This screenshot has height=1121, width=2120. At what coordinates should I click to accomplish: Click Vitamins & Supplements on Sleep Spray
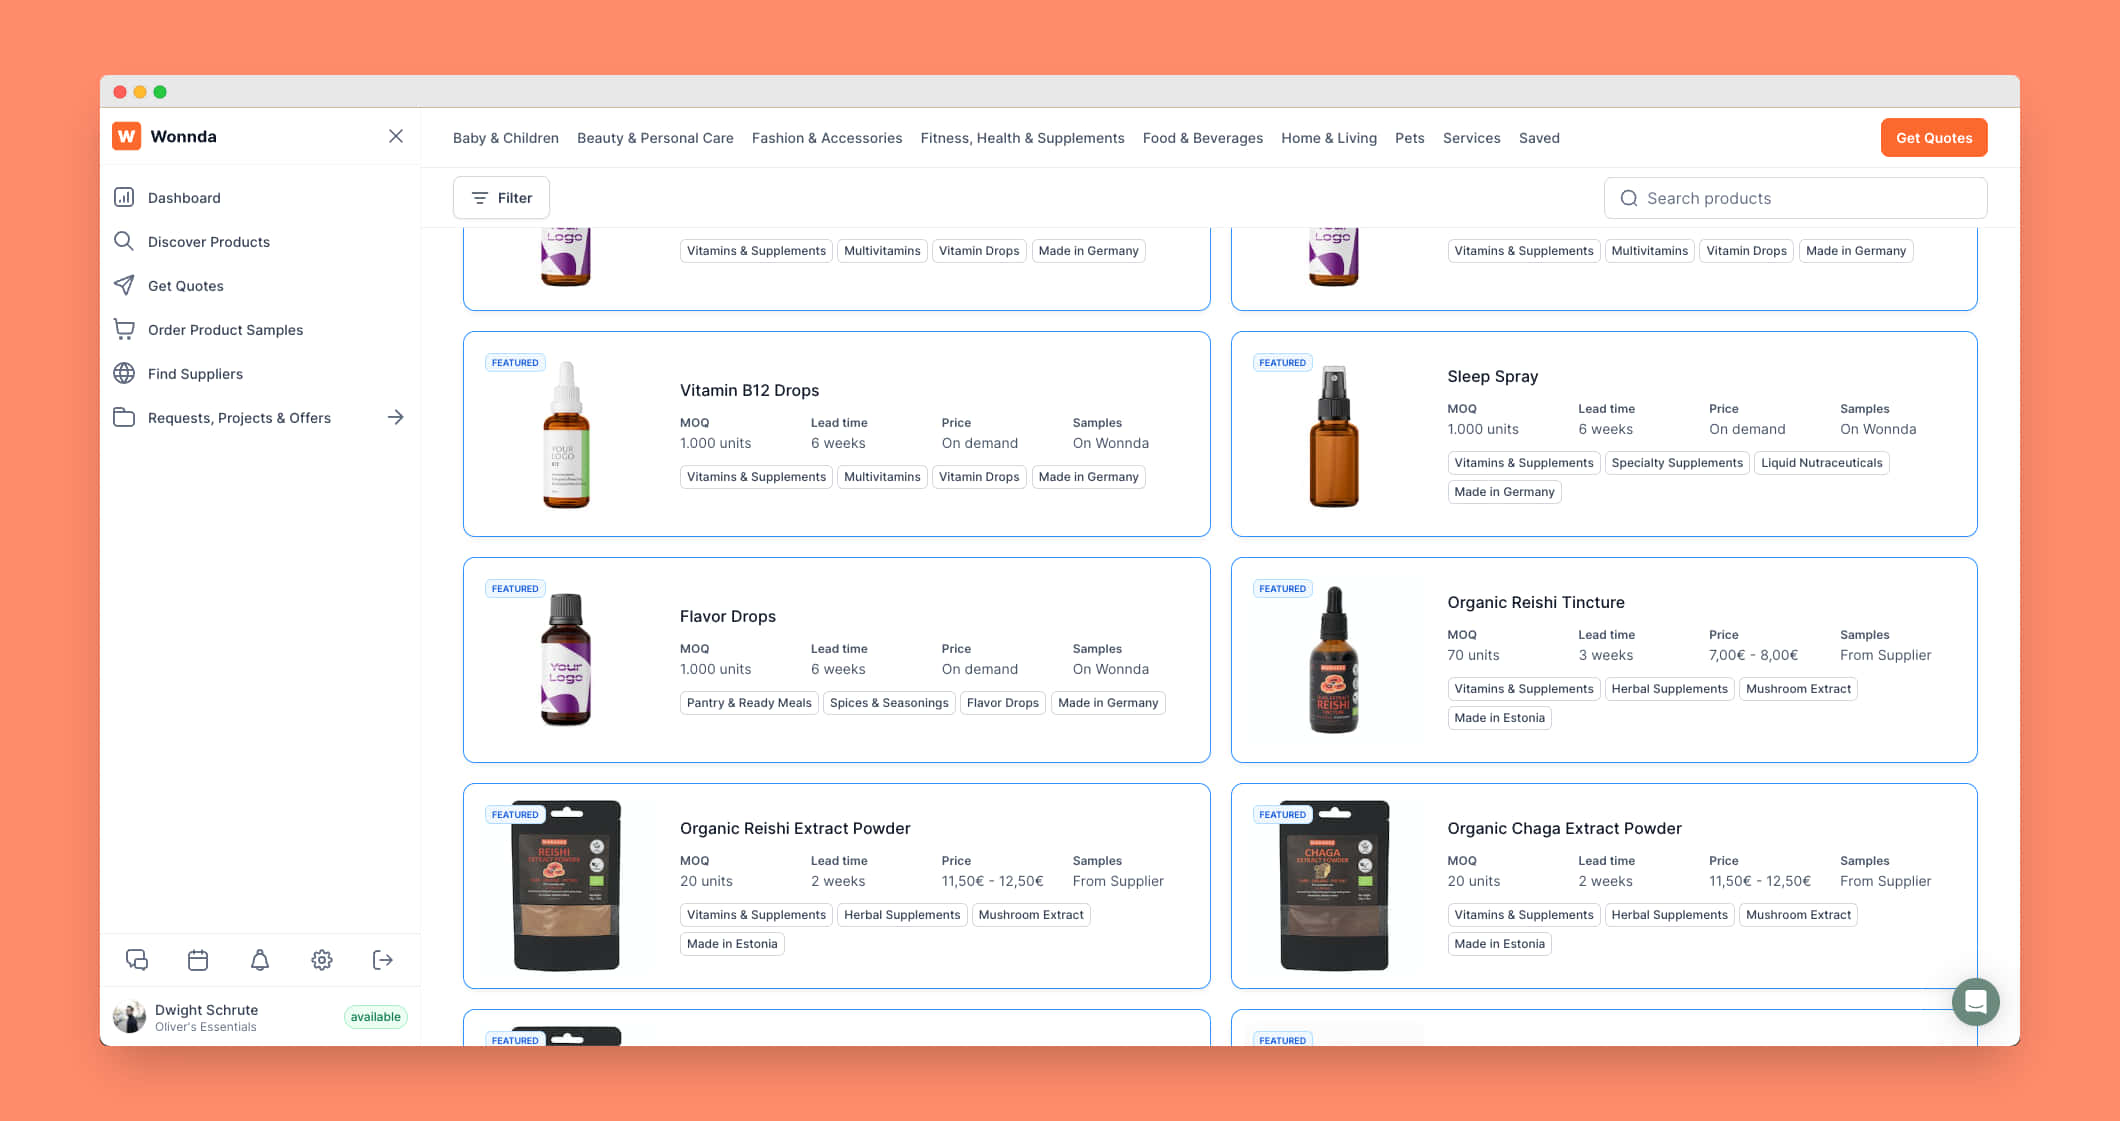click(1524, 463)
